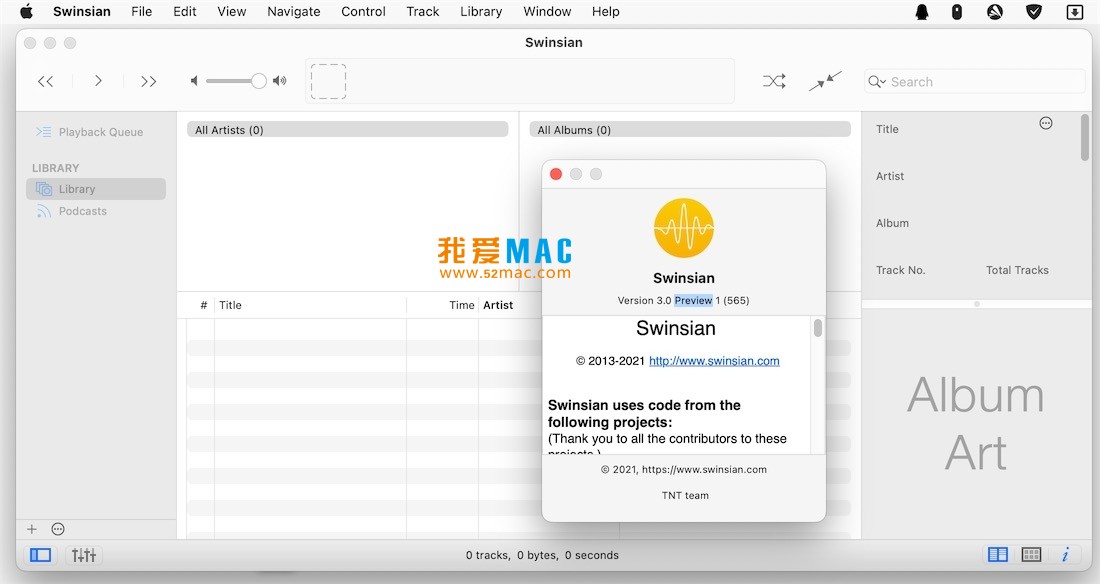Open sidebar actions ellipsis menu

(58, 529)
